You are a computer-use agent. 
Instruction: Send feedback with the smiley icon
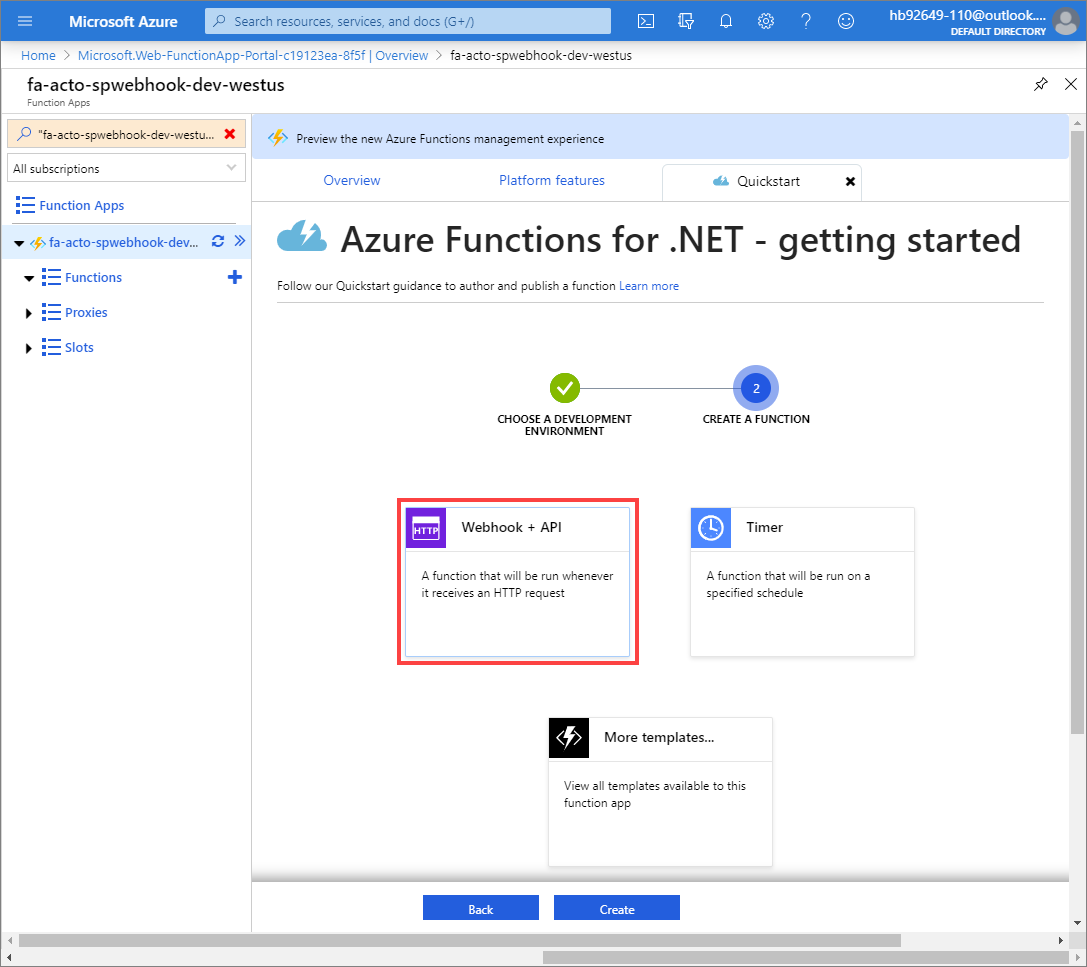click(x=846, y=21)
